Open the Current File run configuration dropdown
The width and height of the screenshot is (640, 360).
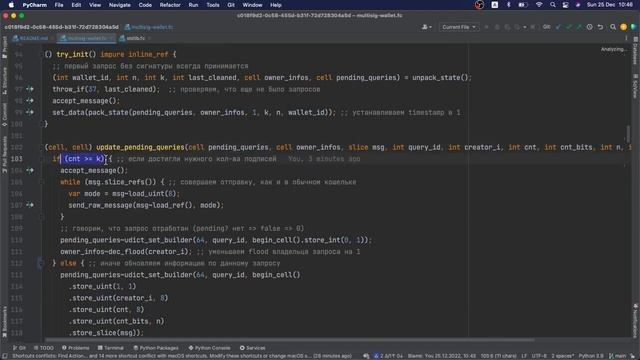click(x=459, y=27)
